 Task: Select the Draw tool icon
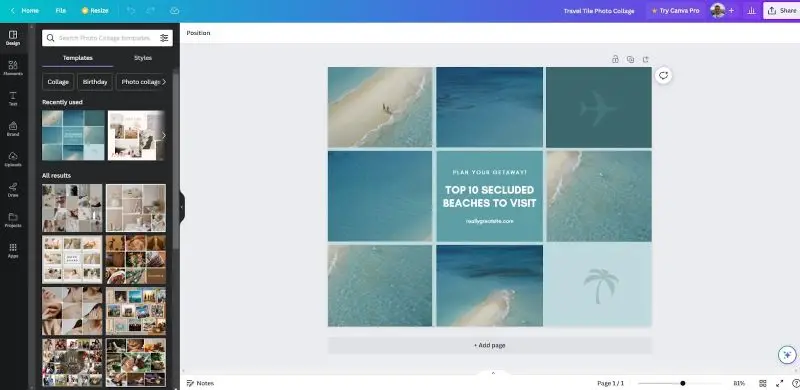tap(13, 189)
